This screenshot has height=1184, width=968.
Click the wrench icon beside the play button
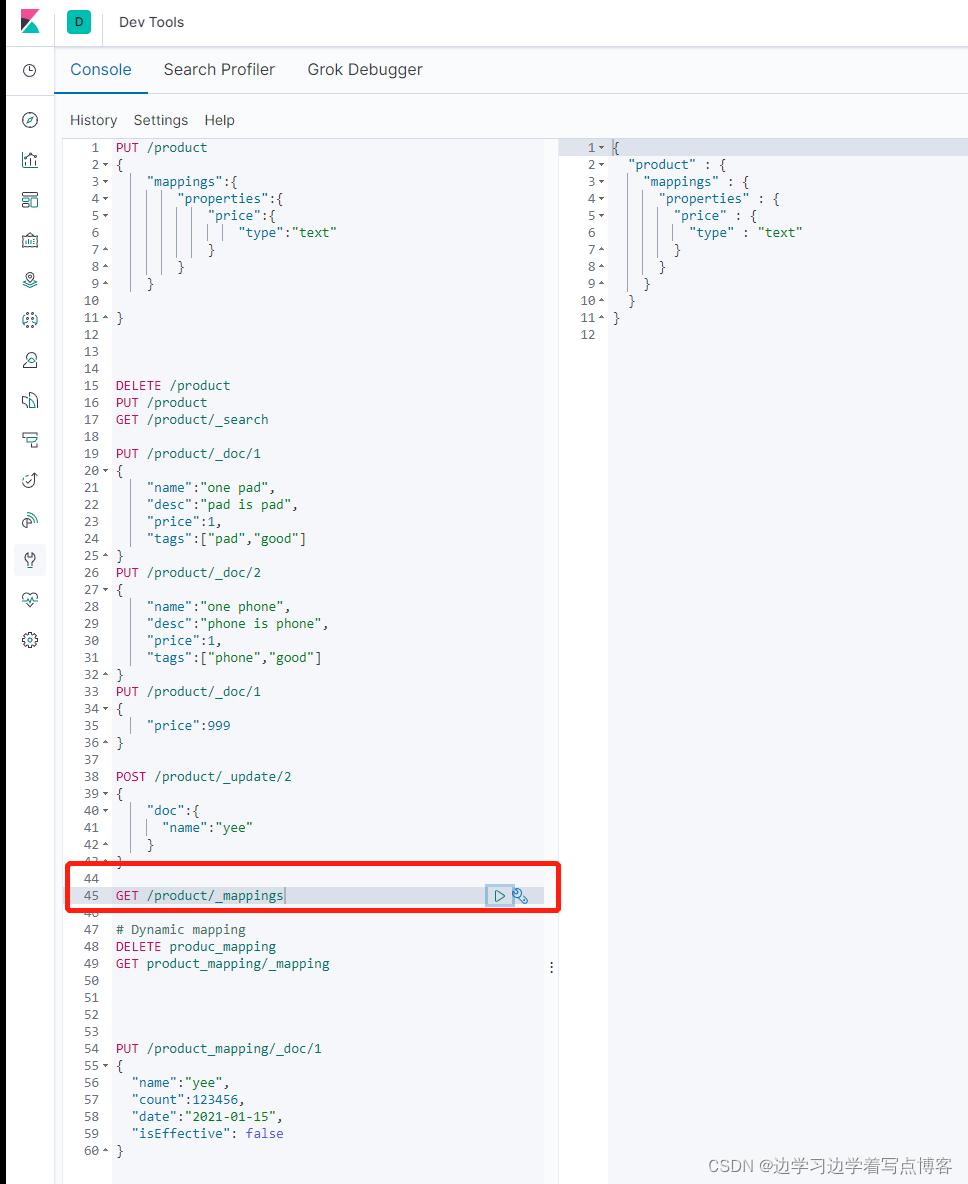tap(521, 896)
